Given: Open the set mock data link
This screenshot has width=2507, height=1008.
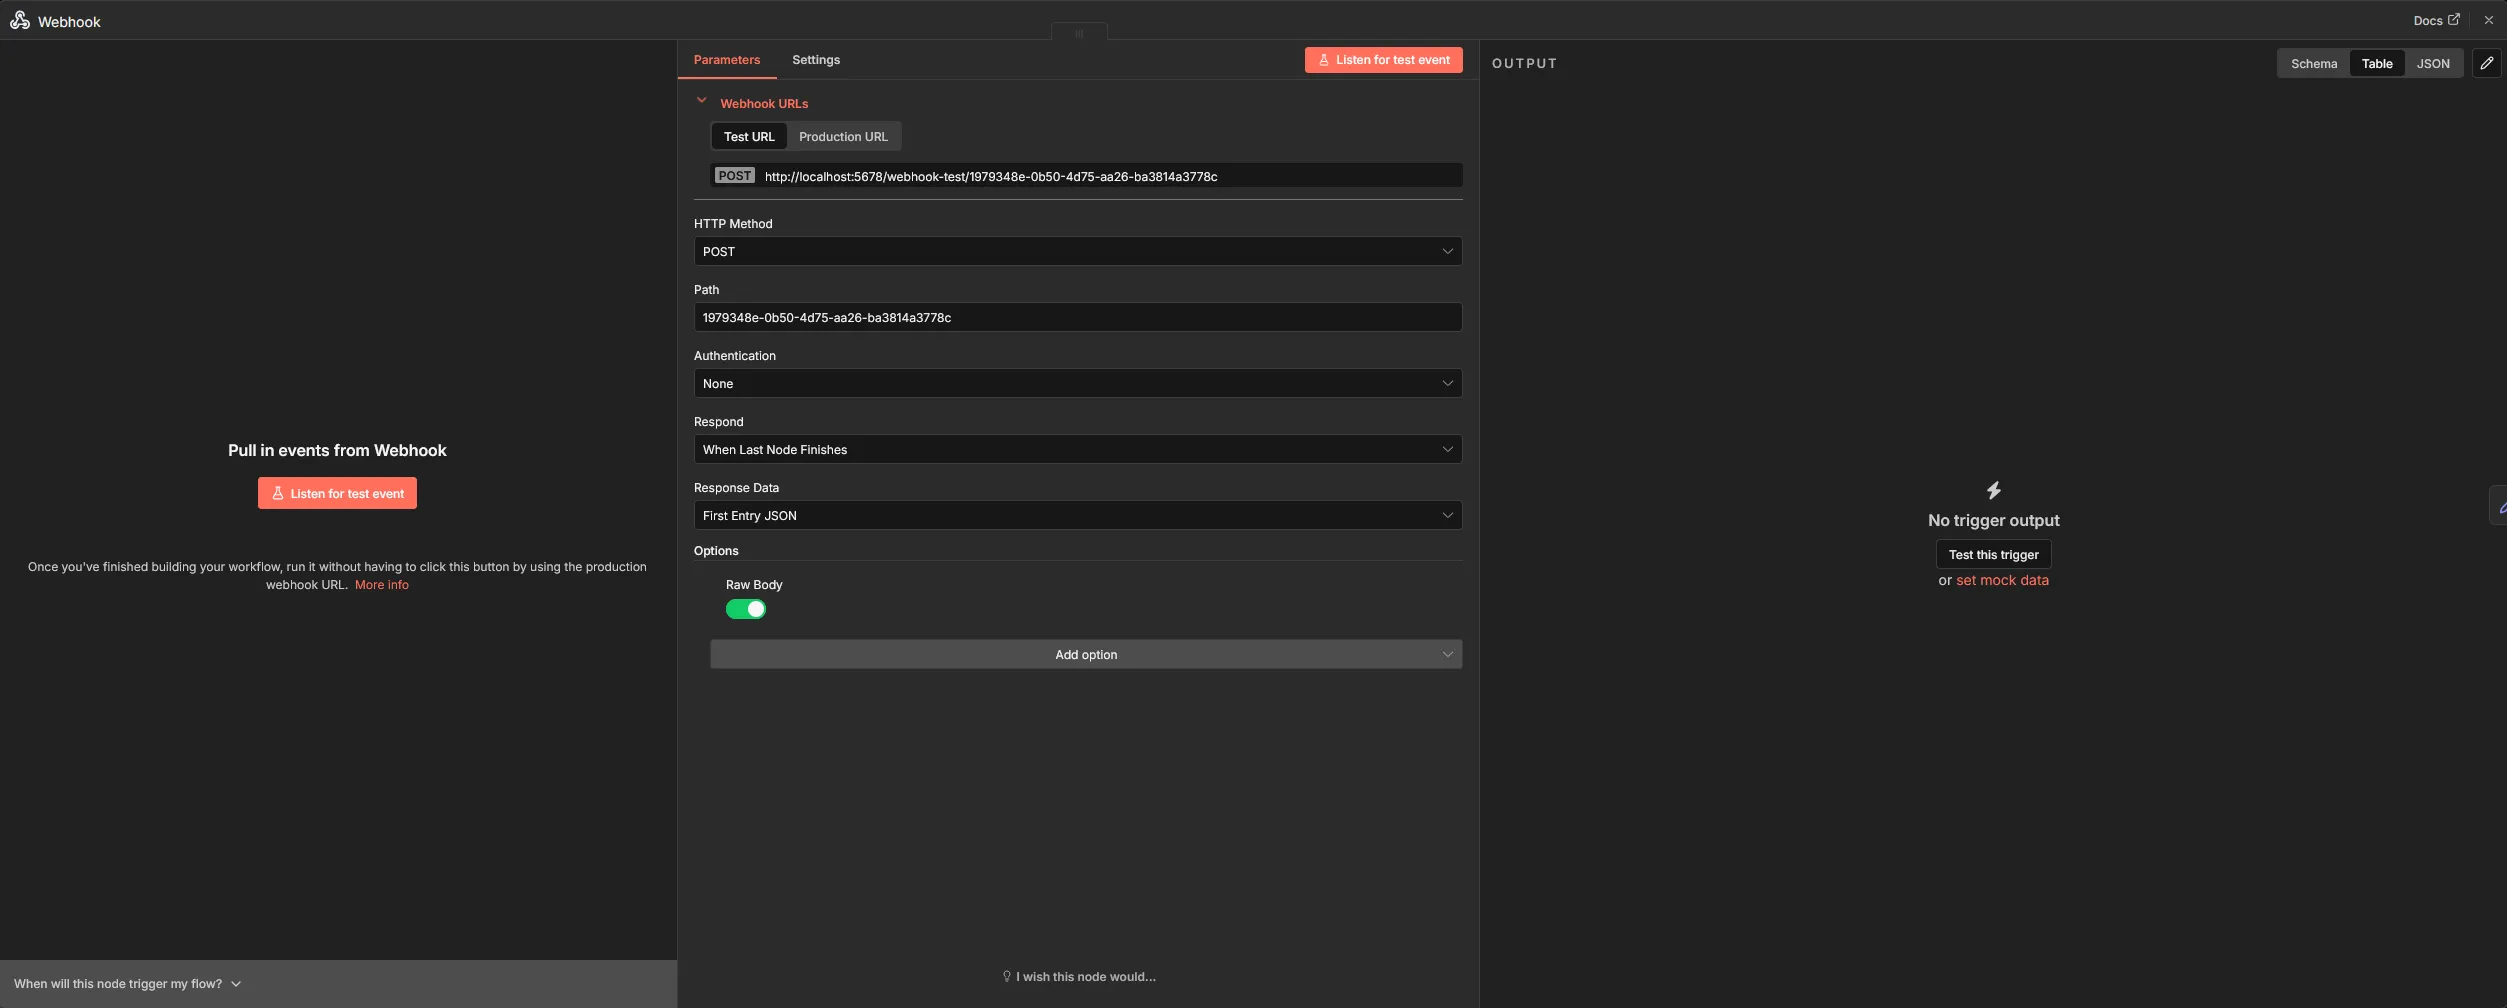Looking at the screenshot, I should 2001,580.
